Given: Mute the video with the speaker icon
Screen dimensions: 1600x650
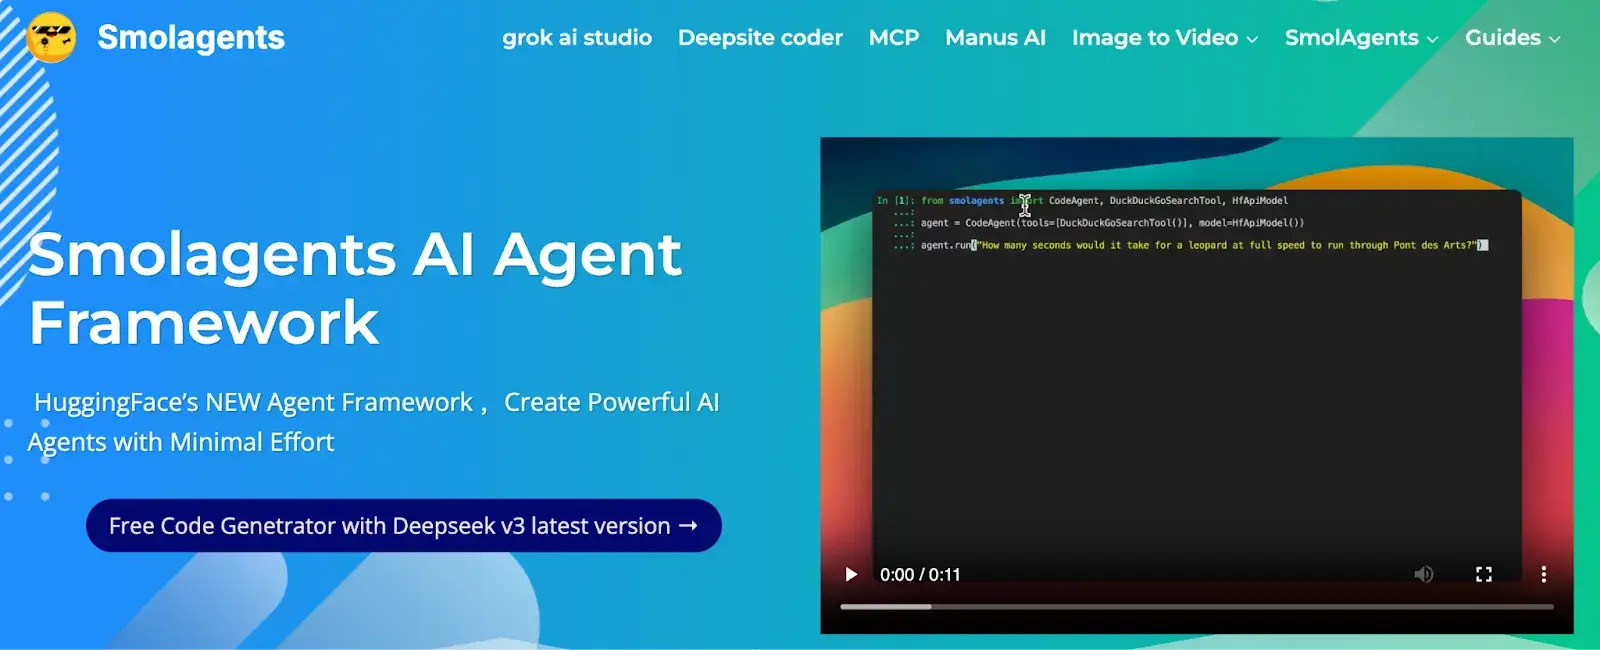Looking at the screenshot, I should point(1423,574).
